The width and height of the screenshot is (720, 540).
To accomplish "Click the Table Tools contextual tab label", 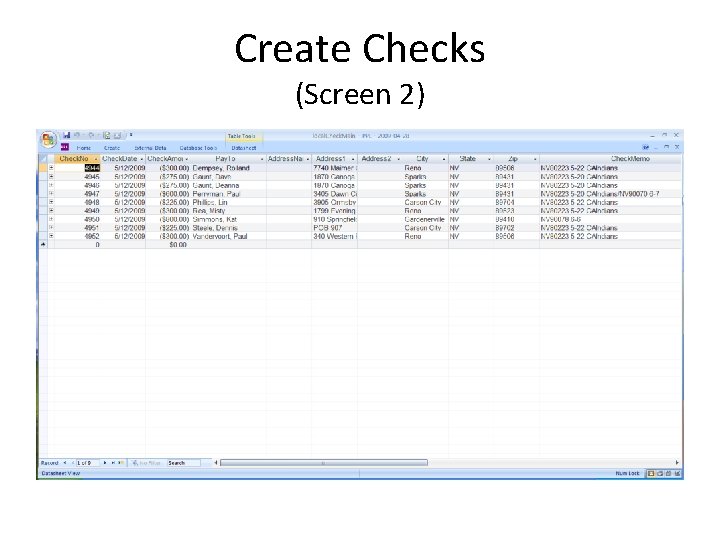I will [242, 136].
